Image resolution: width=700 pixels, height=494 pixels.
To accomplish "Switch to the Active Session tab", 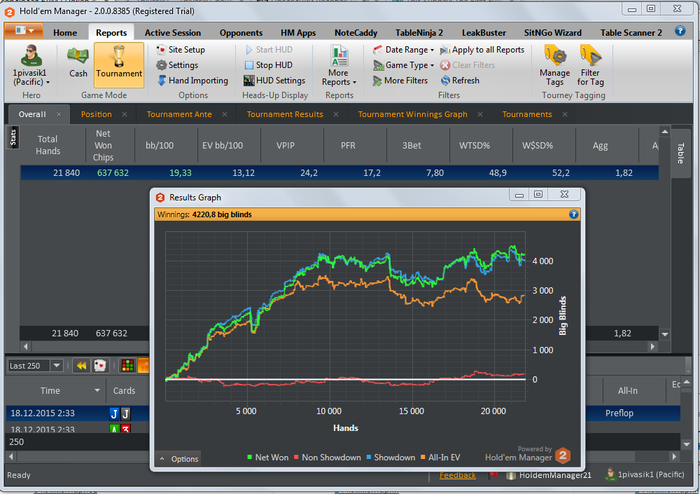I will pos(173,33).
